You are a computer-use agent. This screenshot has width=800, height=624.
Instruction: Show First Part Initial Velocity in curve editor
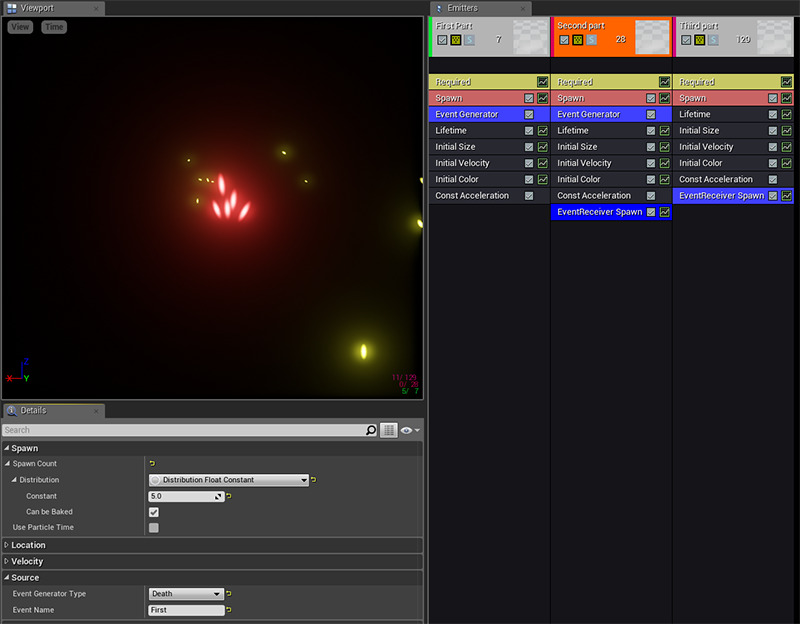click(x=542, y=163)
